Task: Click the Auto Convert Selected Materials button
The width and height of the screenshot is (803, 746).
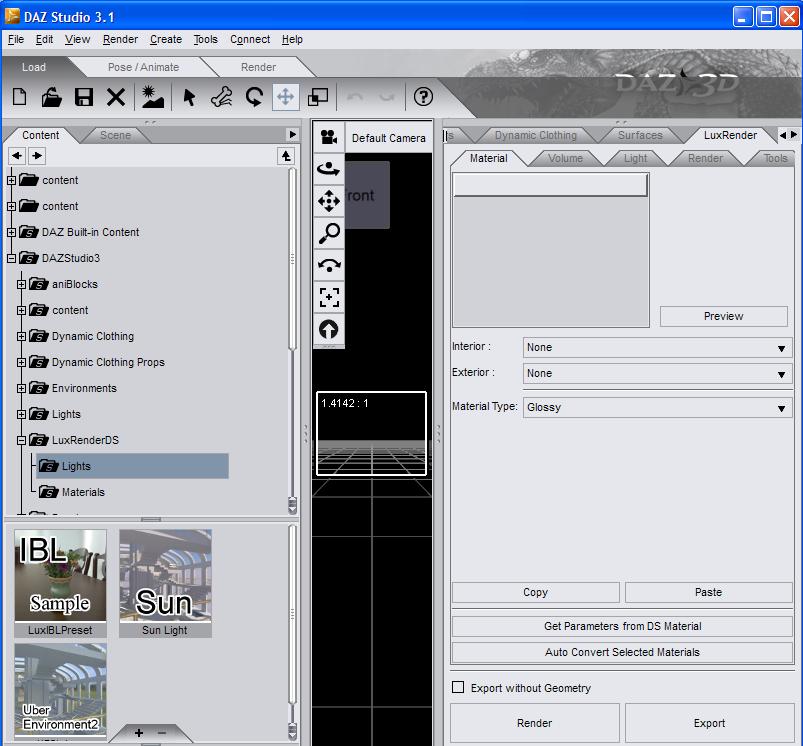Action: [x=621, y=652]
